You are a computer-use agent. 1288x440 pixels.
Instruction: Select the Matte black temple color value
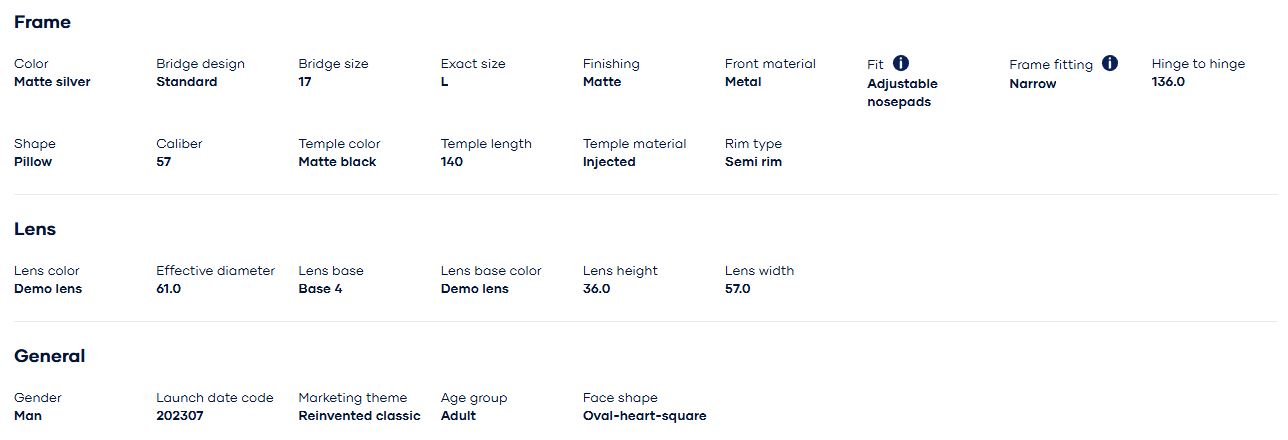point(337,162)
